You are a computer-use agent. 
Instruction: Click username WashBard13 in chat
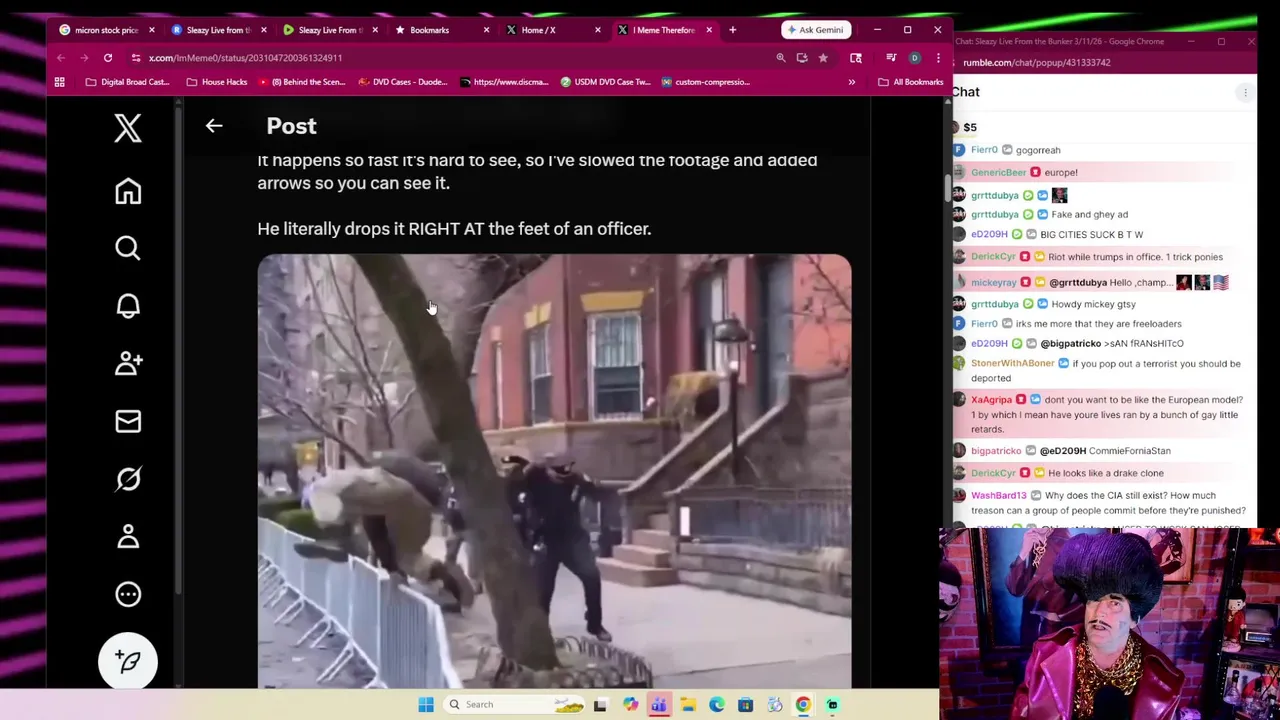[998, 496]
